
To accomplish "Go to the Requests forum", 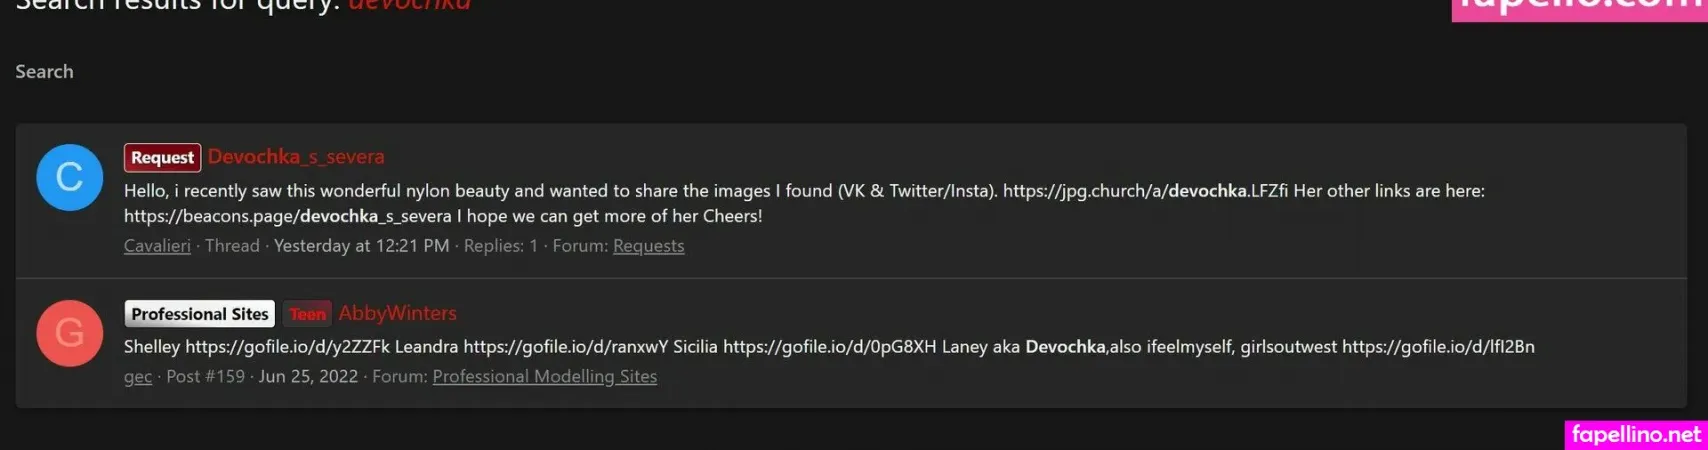I will point(648,246).
